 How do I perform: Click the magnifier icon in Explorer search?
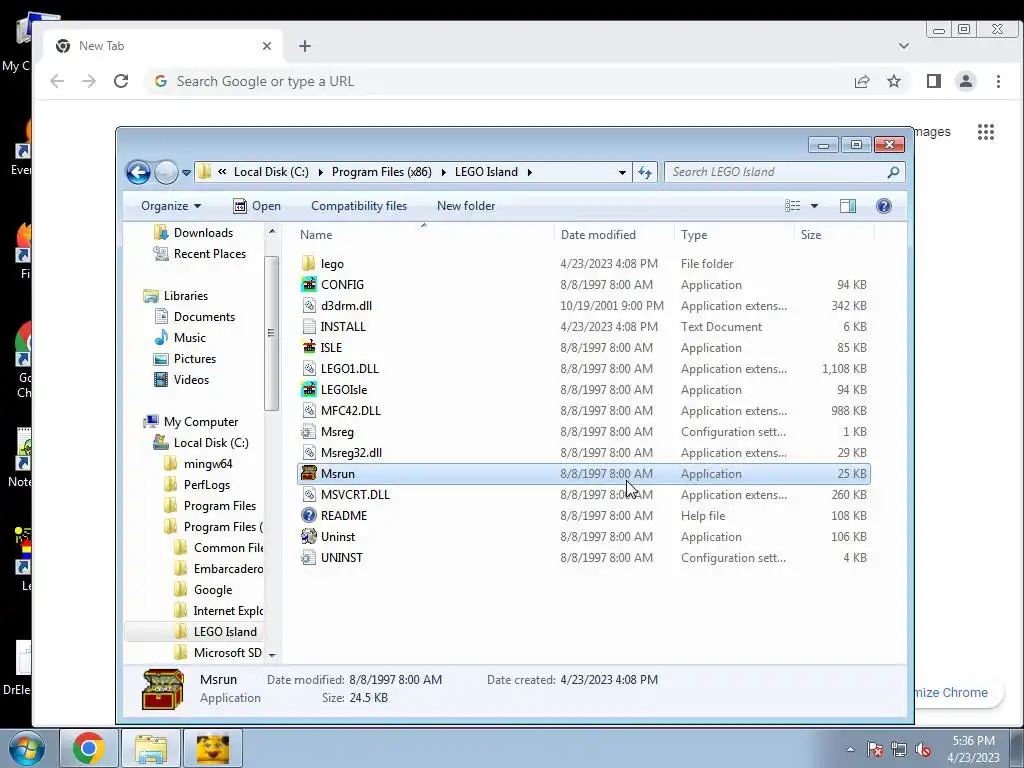point(893,172)
